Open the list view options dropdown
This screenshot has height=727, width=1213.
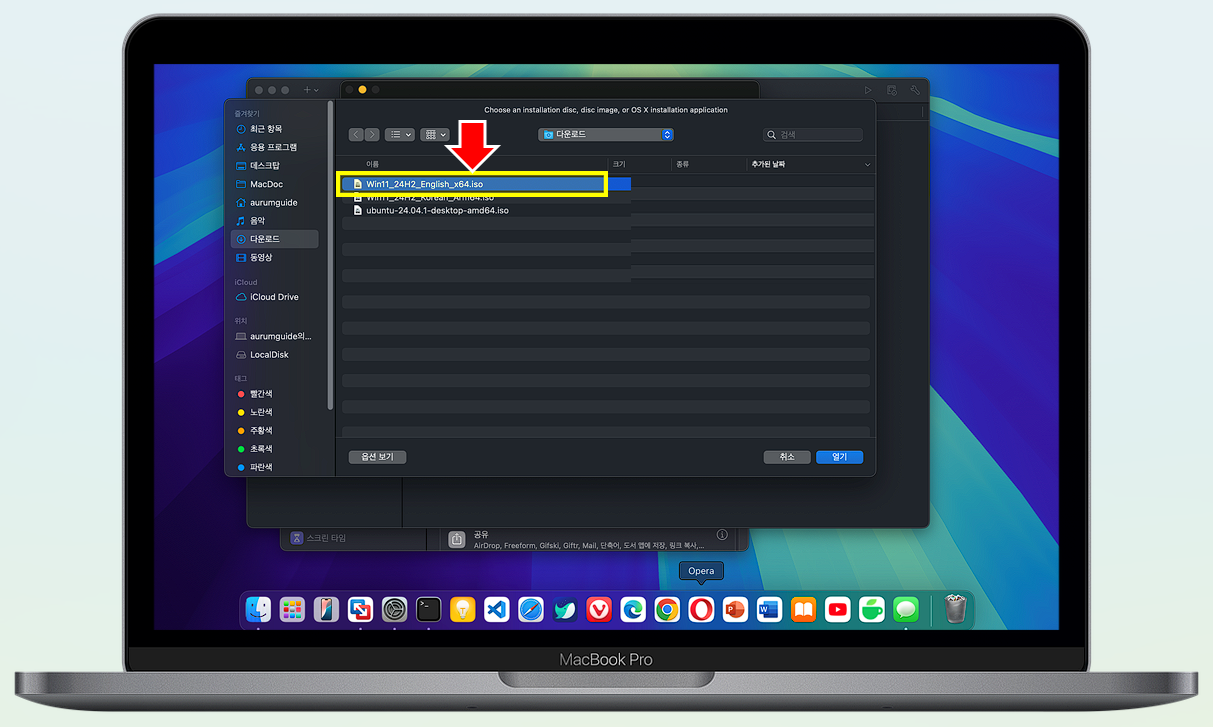399,134
